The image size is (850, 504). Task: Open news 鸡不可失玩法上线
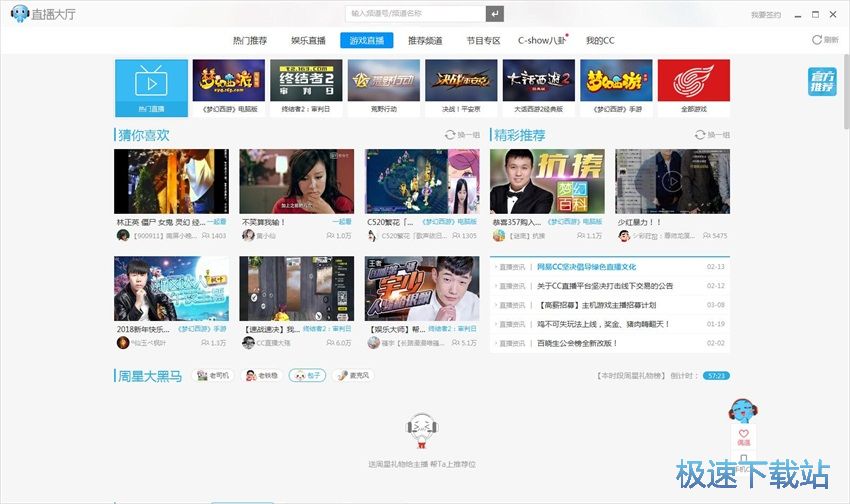pyautogui.click(x=603, y=324)
